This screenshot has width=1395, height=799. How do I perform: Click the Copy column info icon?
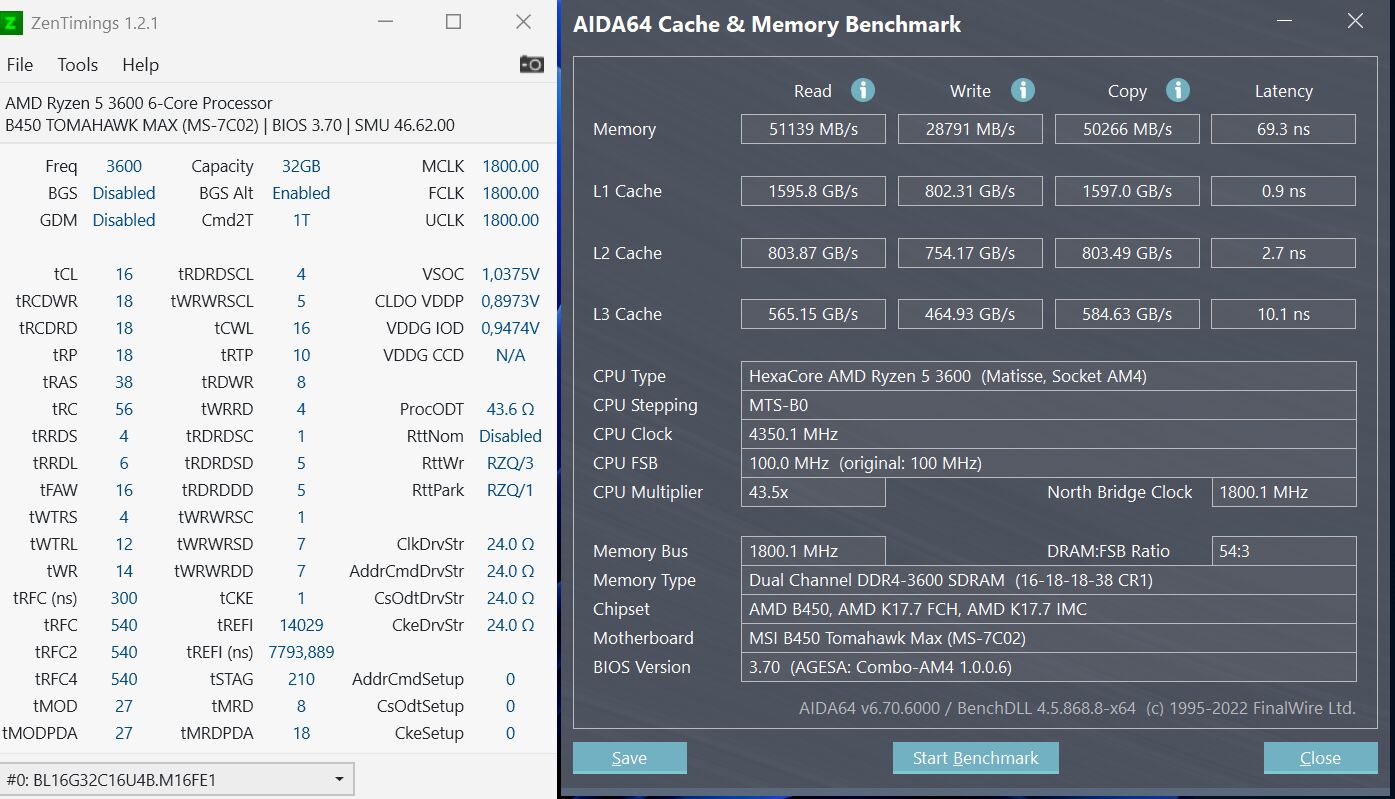(1178, 90)
